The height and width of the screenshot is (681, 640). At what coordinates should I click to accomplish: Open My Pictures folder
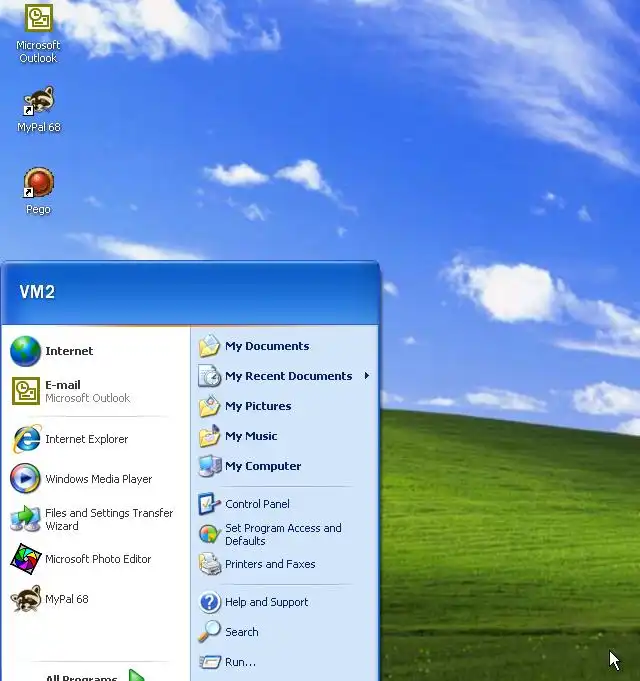(x=284, y=406)
